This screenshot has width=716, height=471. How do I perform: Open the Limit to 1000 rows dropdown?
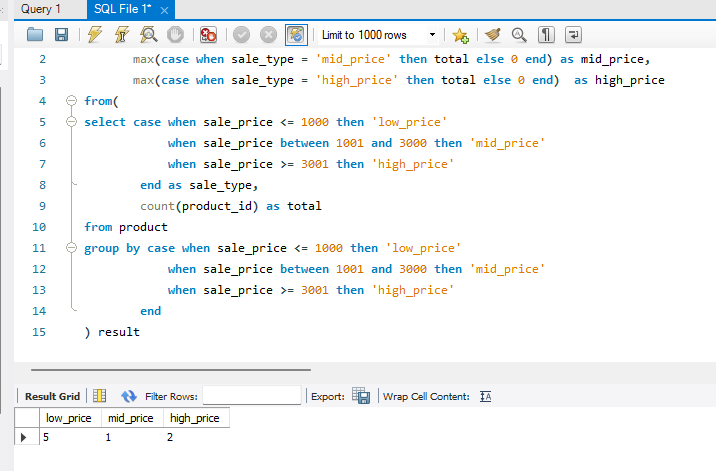[379, 35]
